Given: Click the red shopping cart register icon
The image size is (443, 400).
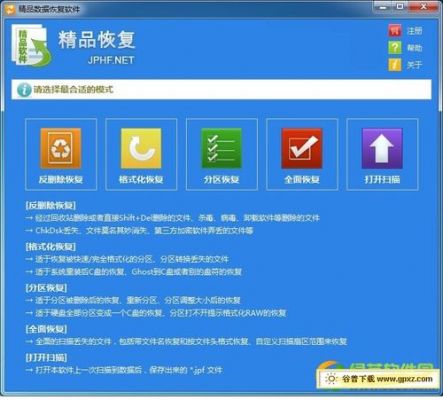Looking at the screenshot, I should 395,31.
